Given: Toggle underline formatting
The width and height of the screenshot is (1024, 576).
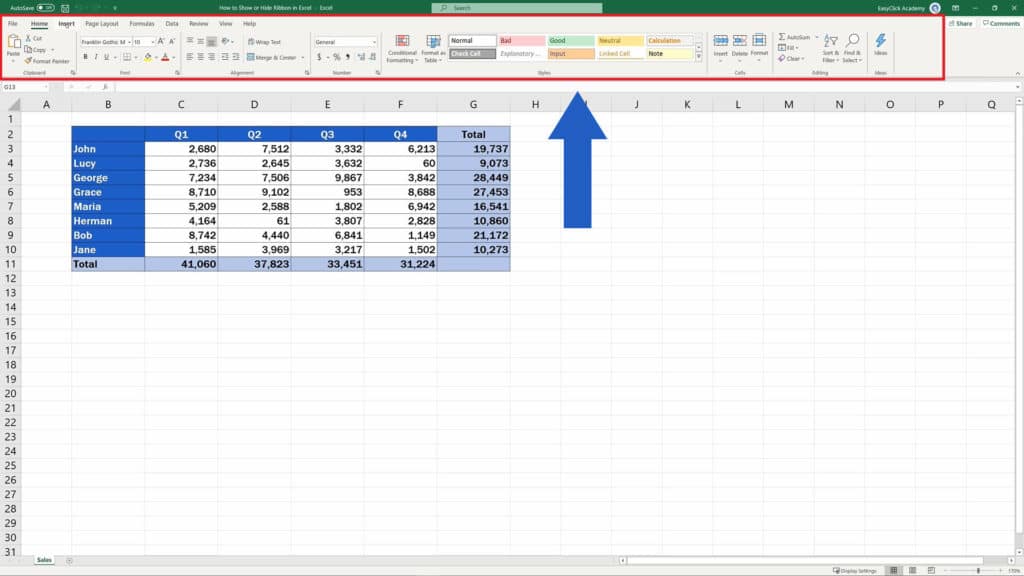Looking at the screenshot, I should tap(105, 56).
